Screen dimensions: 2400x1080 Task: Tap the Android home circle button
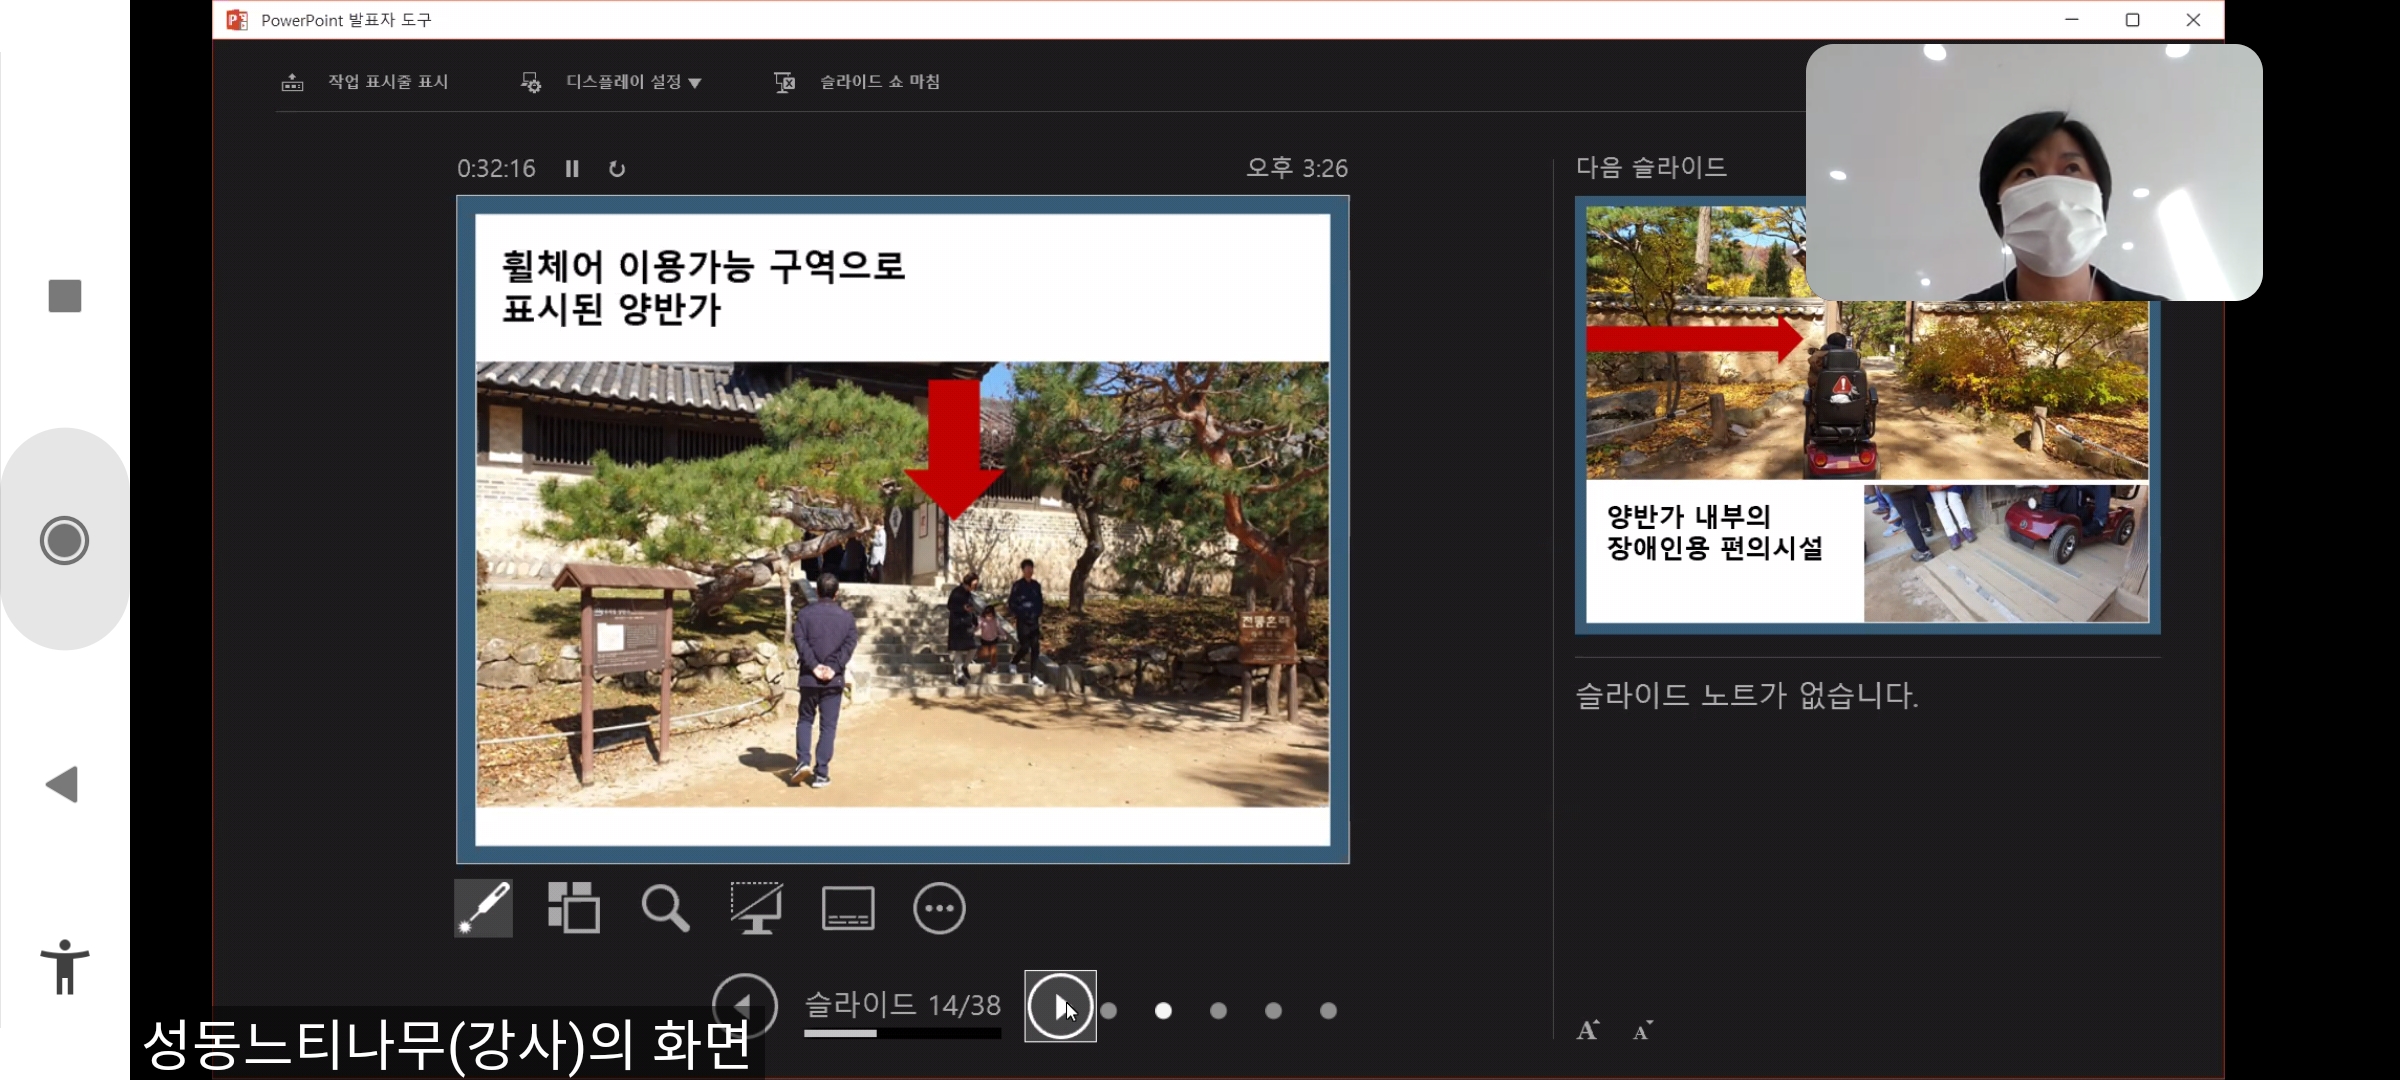[x=65, y=540]
